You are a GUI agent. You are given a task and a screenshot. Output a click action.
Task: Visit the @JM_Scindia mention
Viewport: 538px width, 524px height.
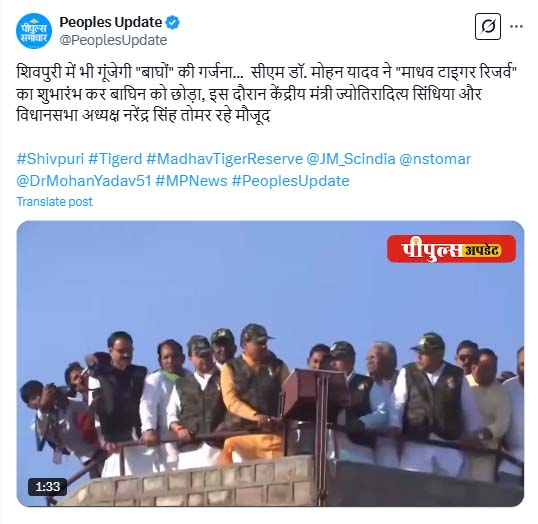coord(351,159)
